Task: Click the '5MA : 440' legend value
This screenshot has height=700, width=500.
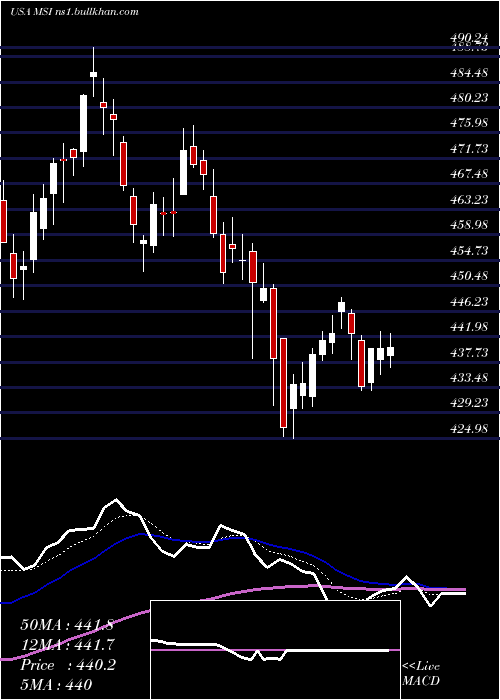Action: [x=56, y=684]
